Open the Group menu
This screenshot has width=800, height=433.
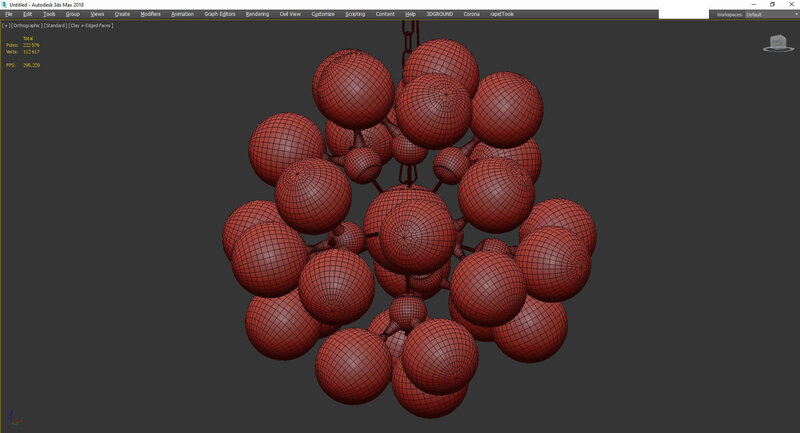coord(73,15)
